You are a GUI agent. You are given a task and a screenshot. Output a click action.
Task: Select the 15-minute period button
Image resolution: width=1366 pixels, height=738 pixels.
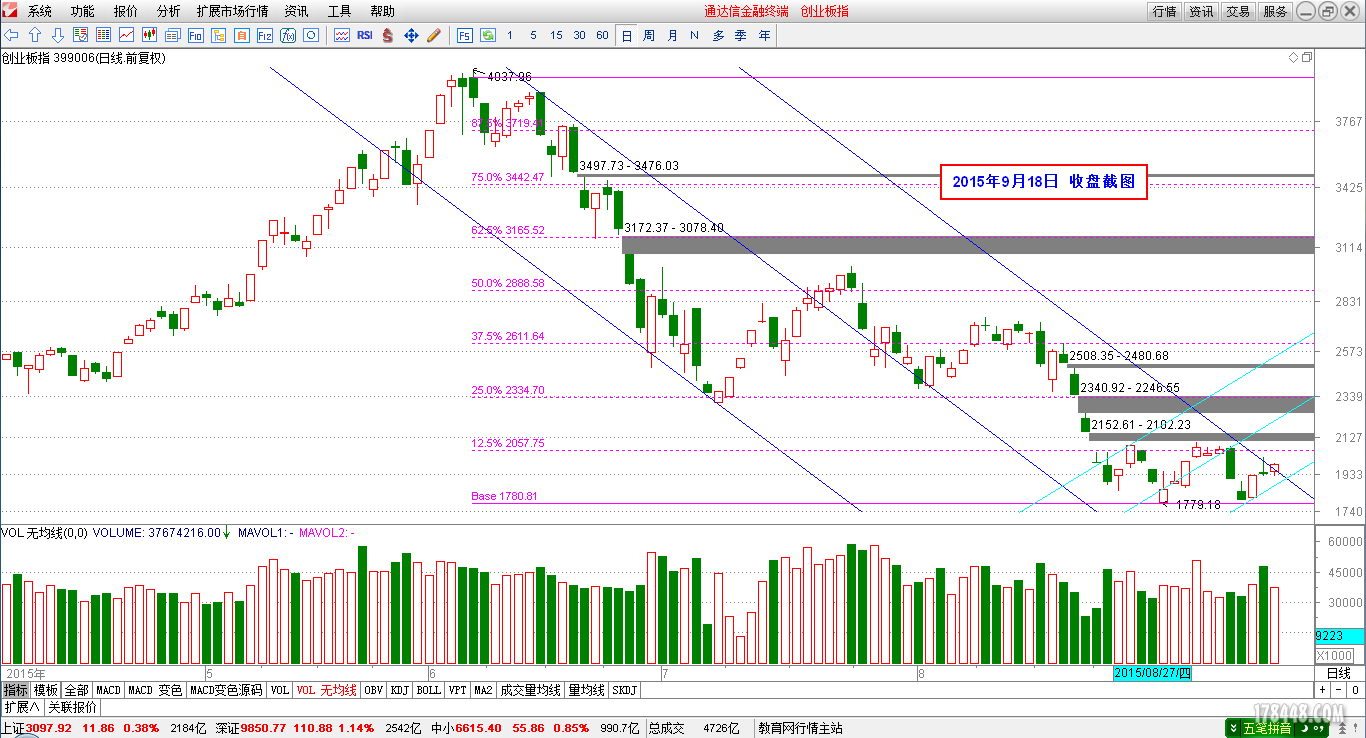click(556, 35)
